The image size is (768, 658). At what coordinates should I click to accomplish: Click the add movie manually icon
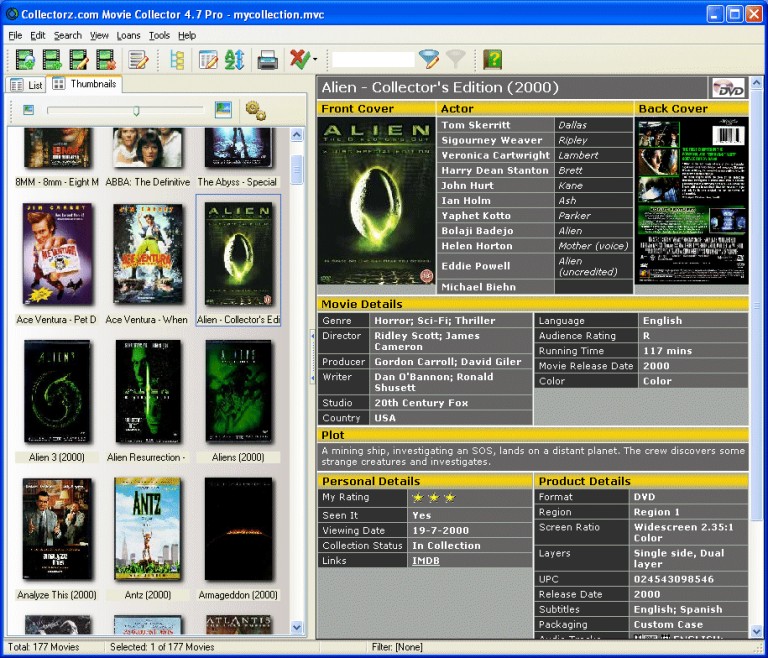tap(52, 60)
